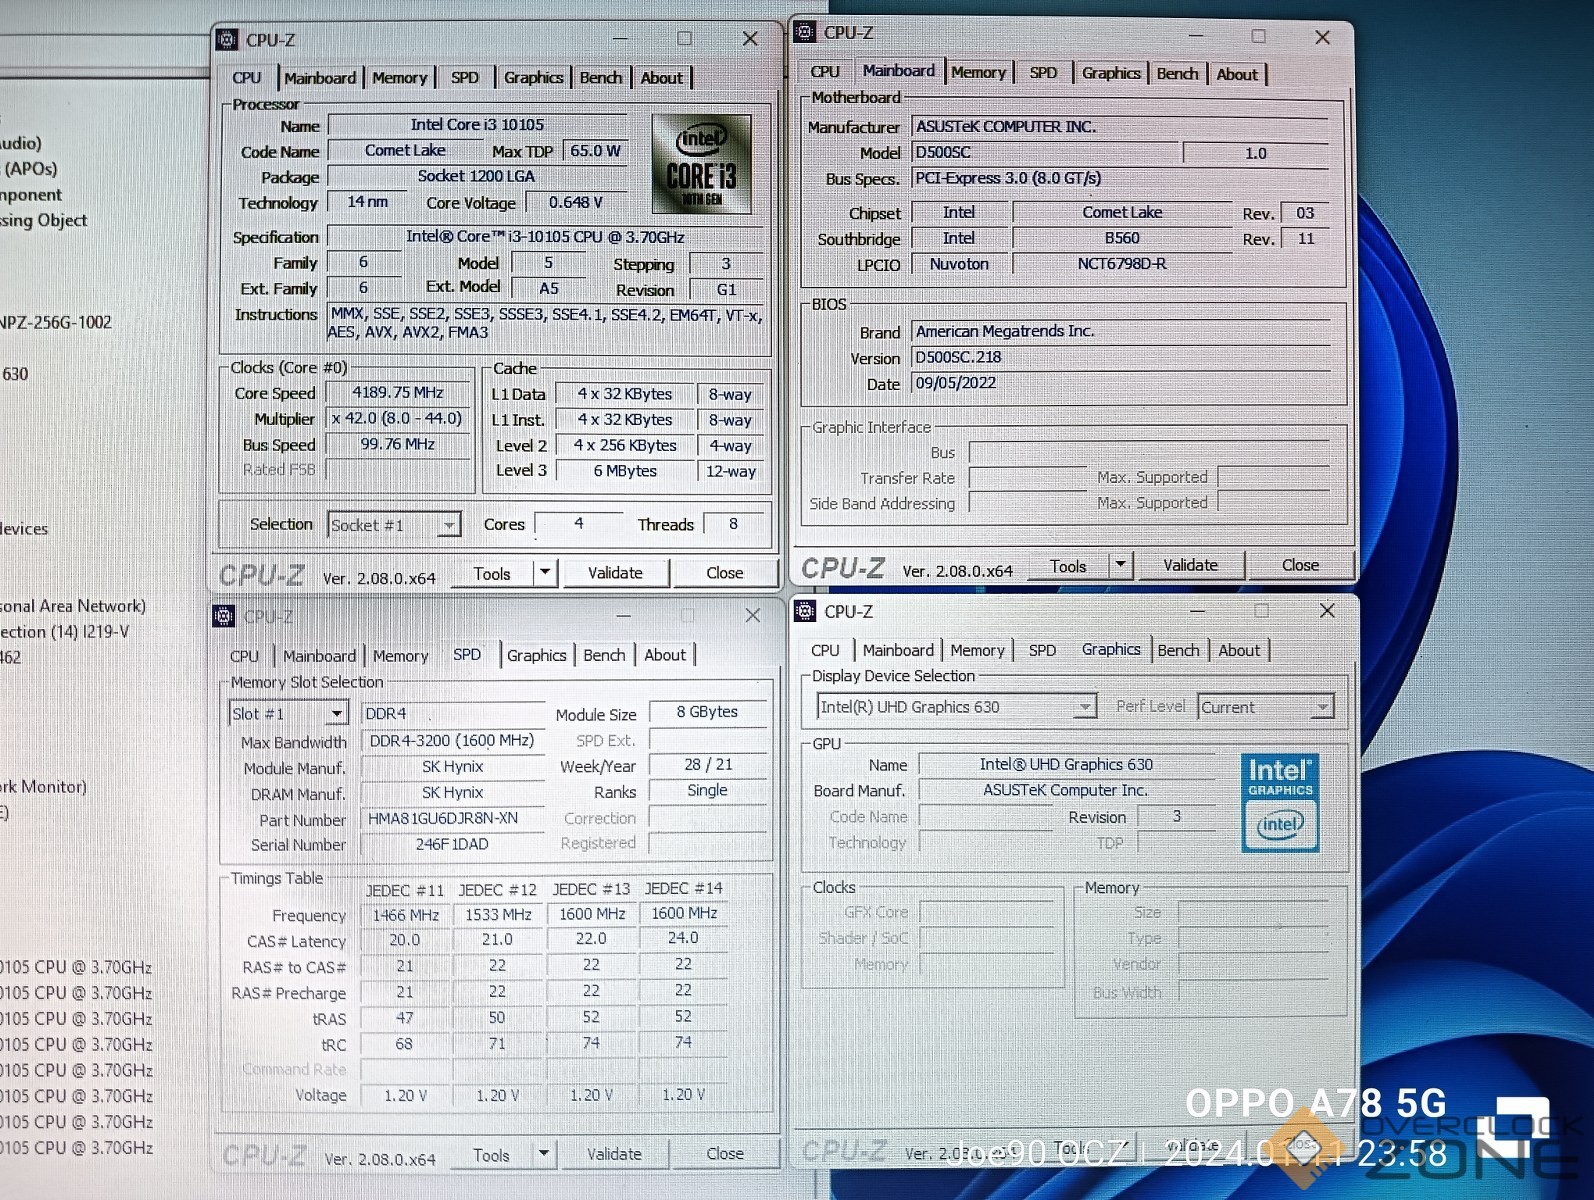1594x1200 pixels.
Task: Select the Bench tab in the Display Device window
Action: point(1178,650)
